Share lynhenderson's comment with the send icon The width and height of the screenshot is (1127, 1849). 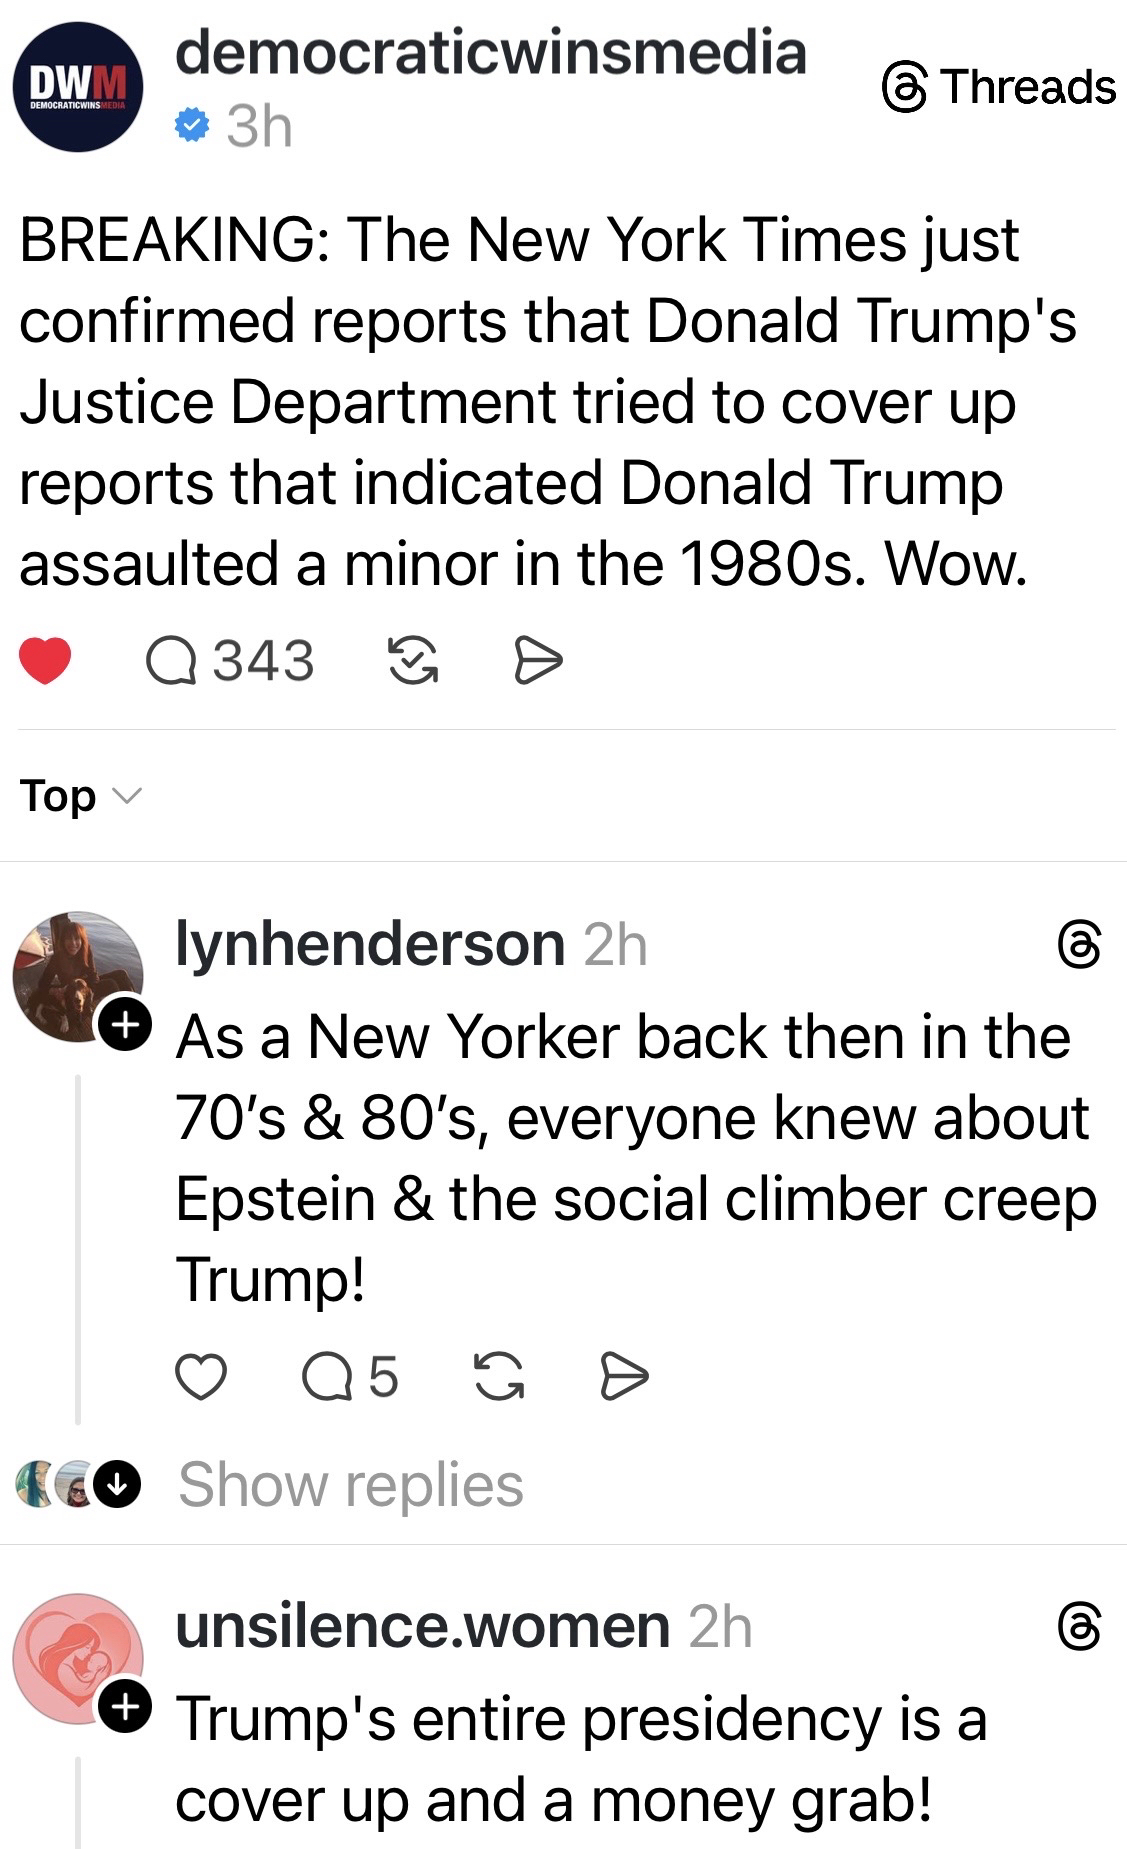click(x=624, y=1377)
